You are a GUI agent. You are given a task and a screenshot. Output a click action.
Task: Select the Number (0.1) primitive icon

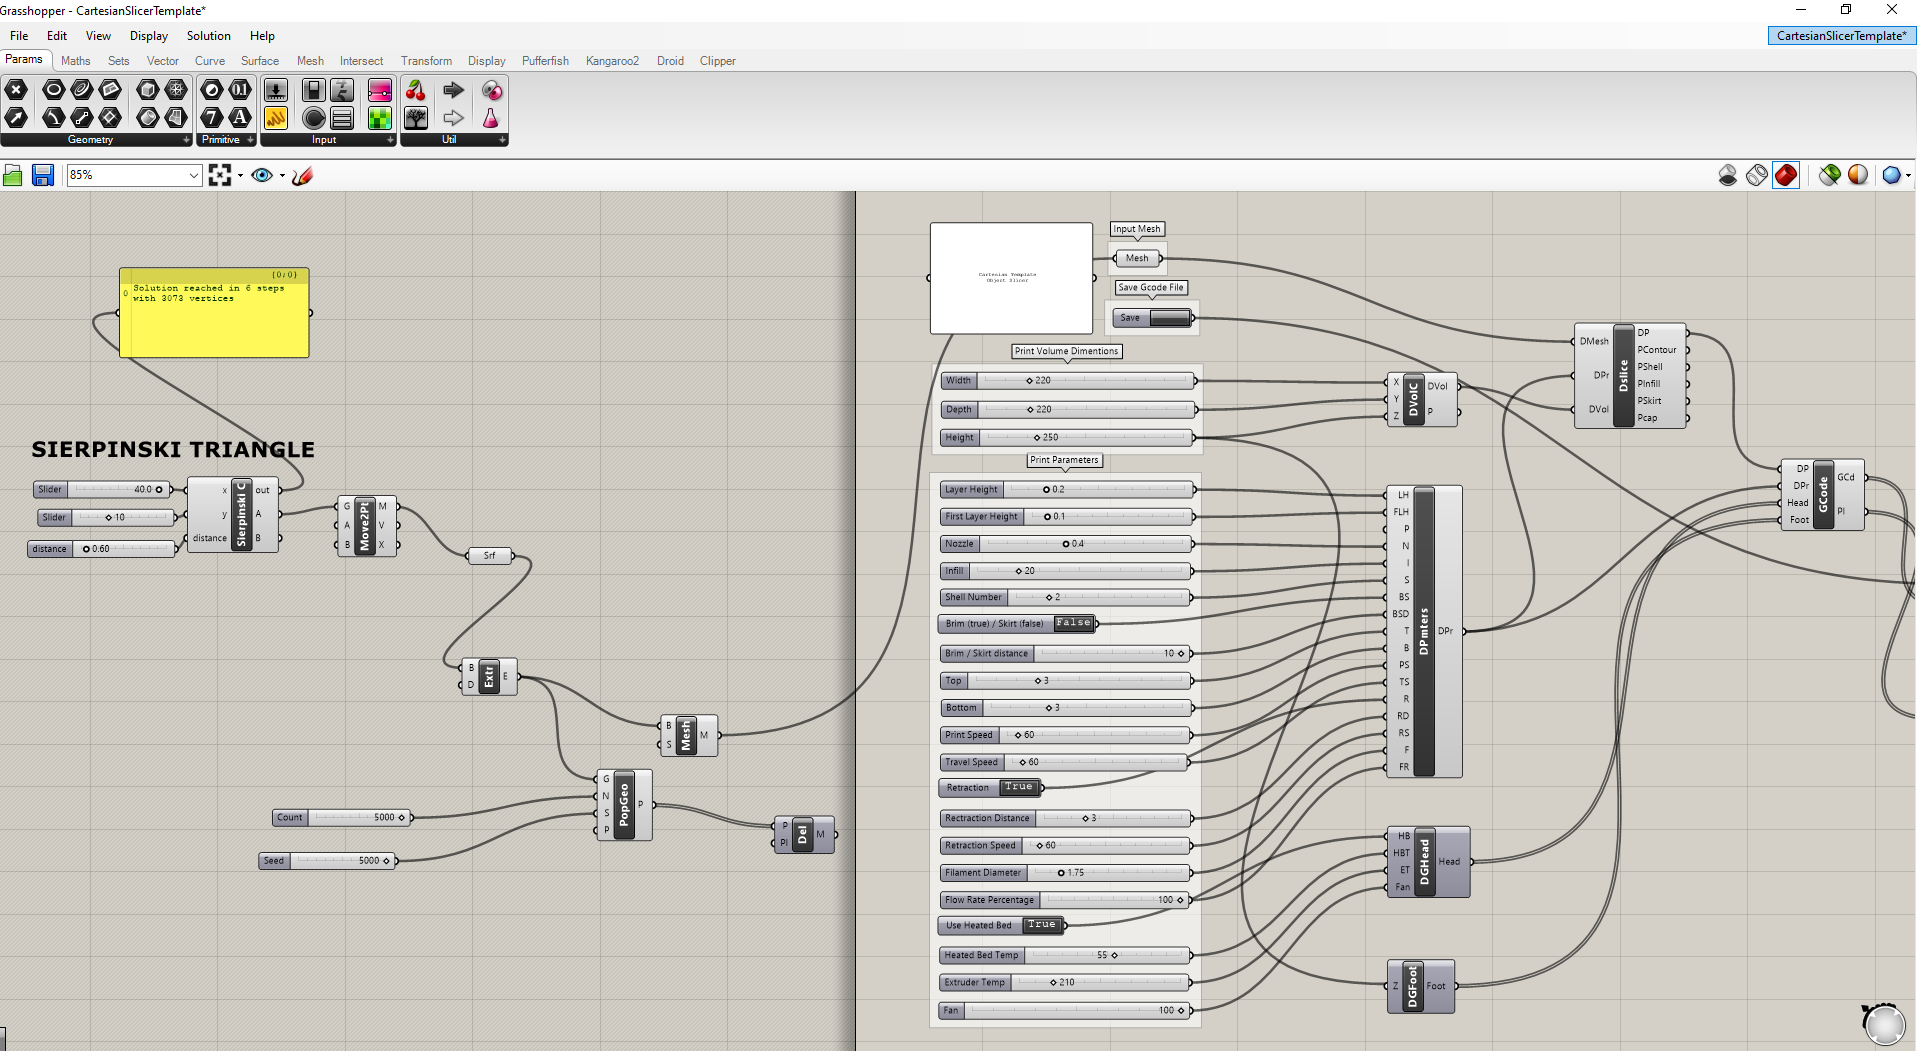240,90
